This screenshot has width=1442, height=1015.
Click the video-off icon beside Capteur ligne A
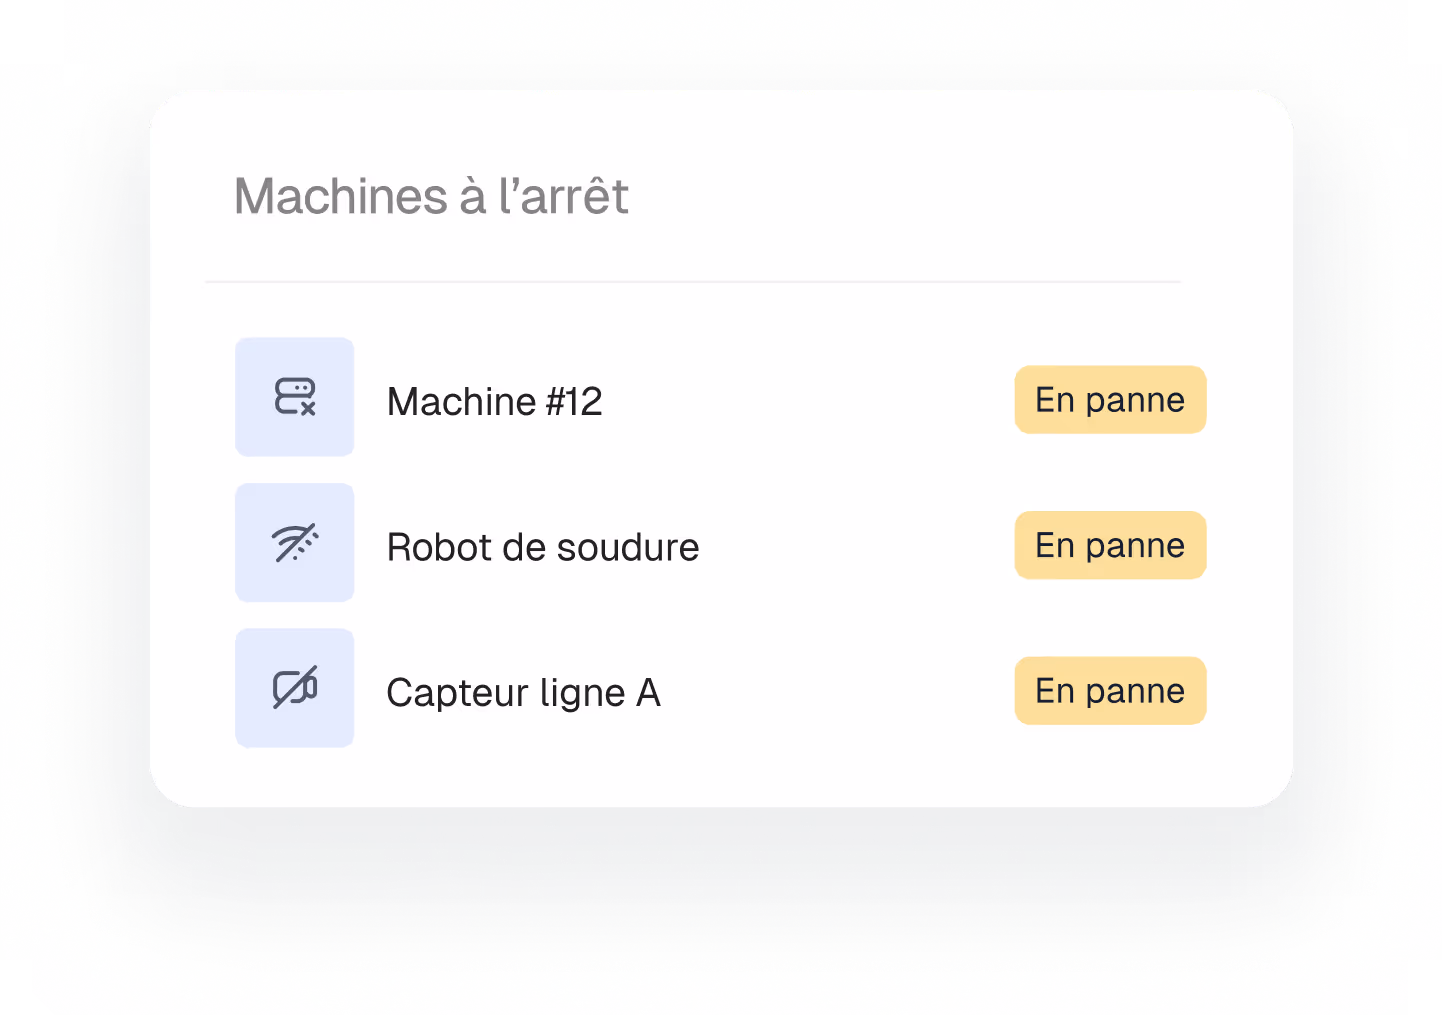(294, 687)
